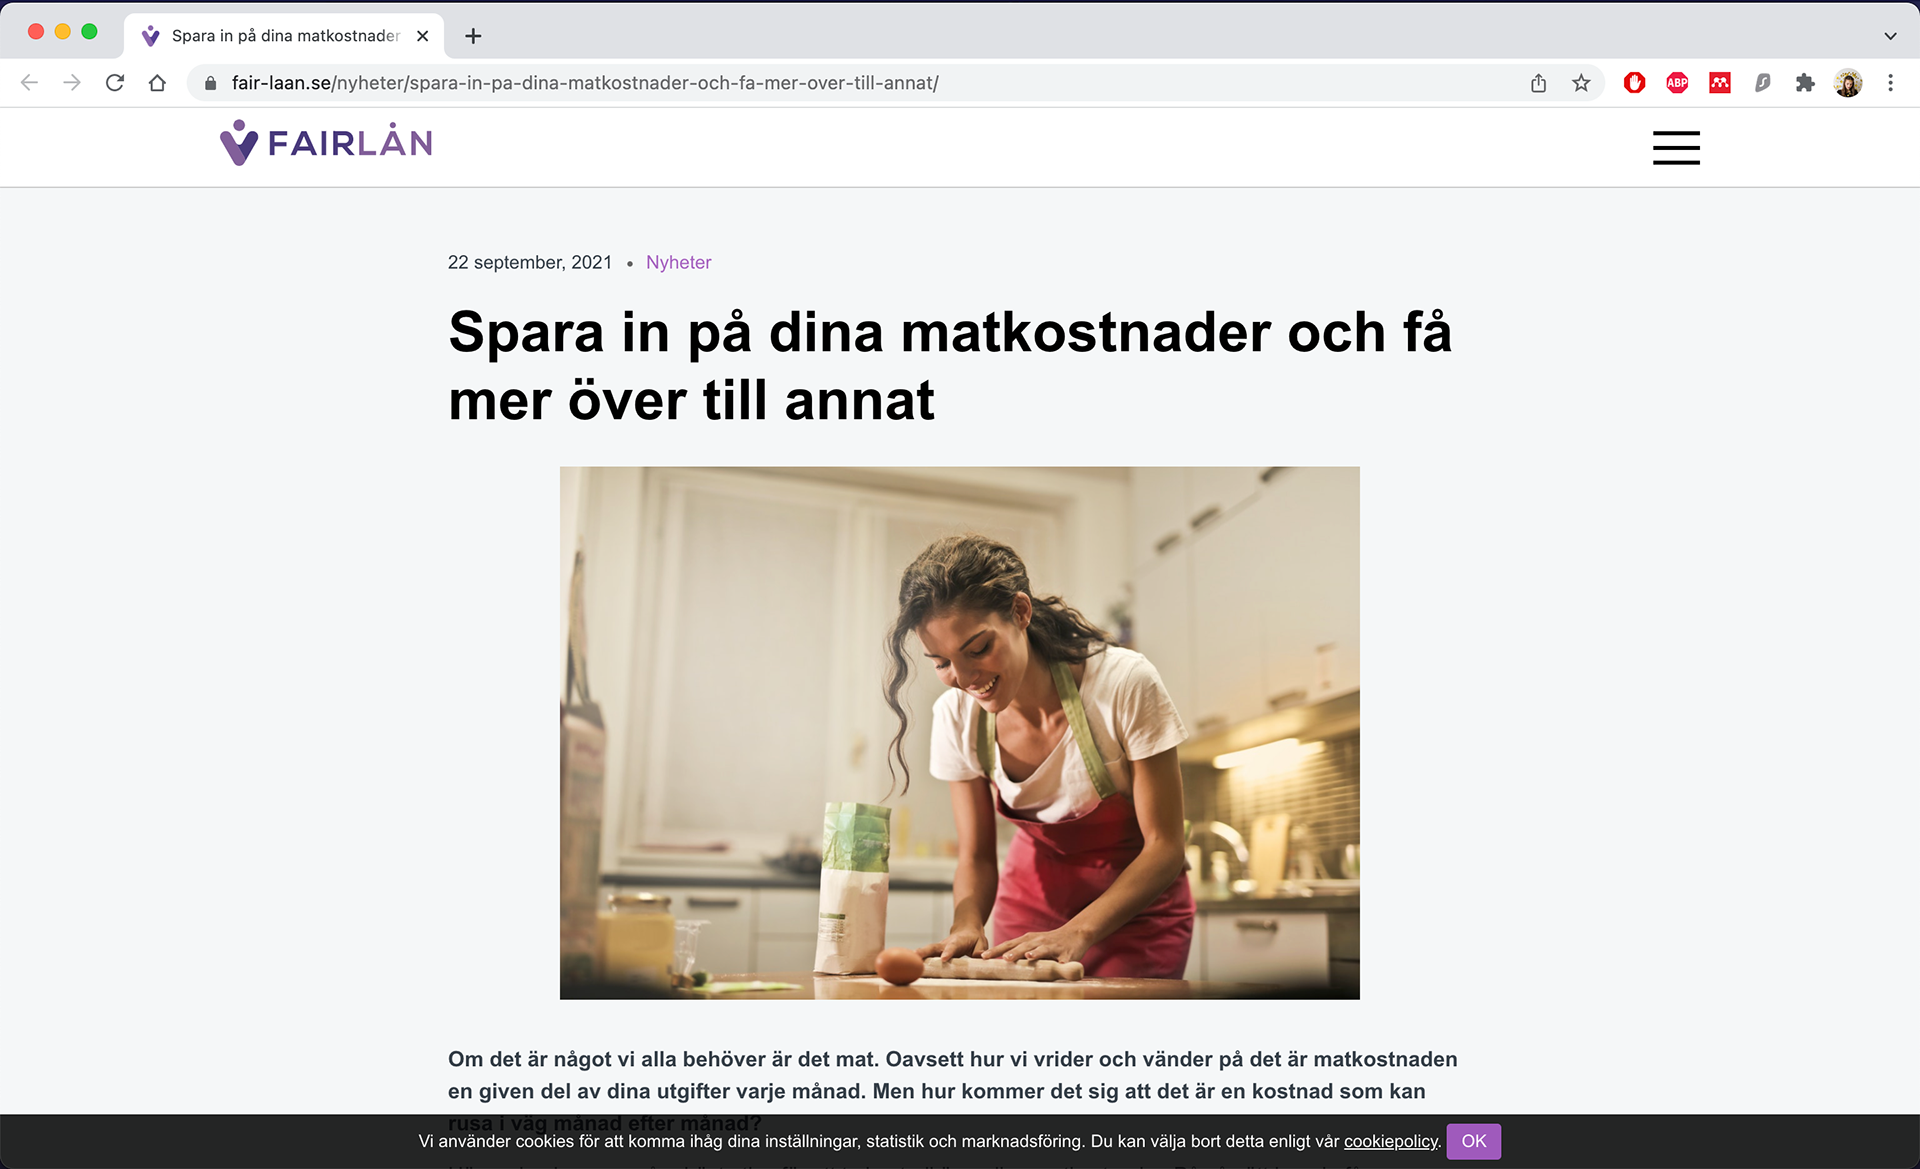Expand the tab search chevron
This screenshot has width=1920, height=1169.
click(x=1890, y=36)
